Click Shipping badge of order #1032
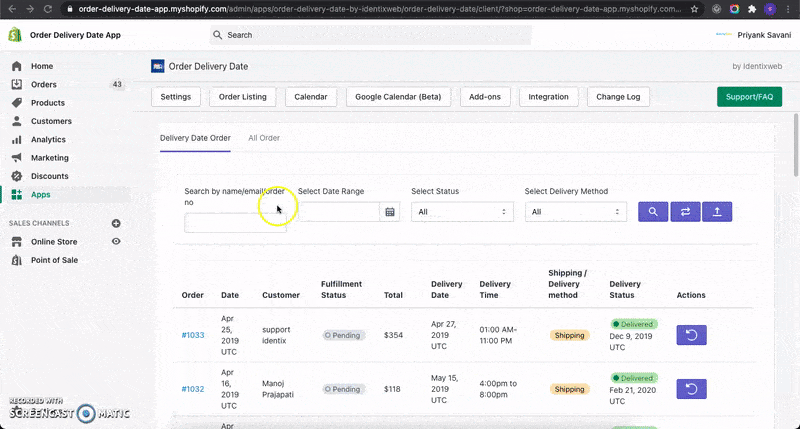The width and height of the screenshot is (800, 429). click(x=569, y=389)
